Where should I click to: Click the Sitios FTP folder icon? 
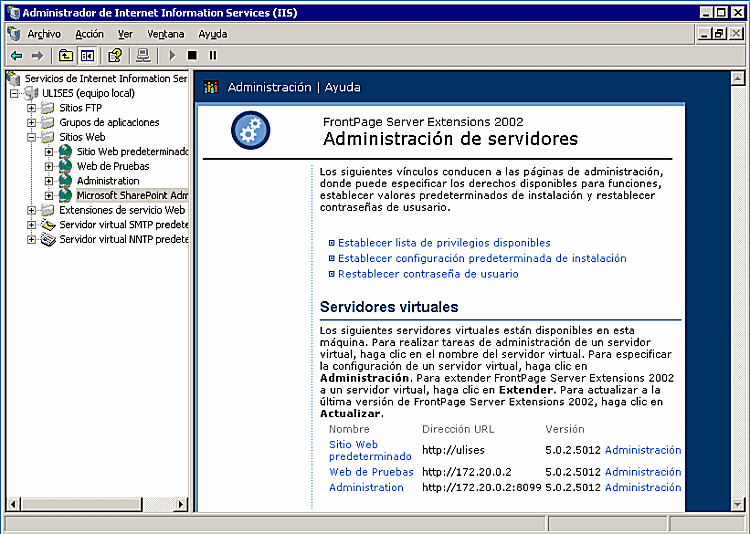pyautogui.click(x=47, y=108)
